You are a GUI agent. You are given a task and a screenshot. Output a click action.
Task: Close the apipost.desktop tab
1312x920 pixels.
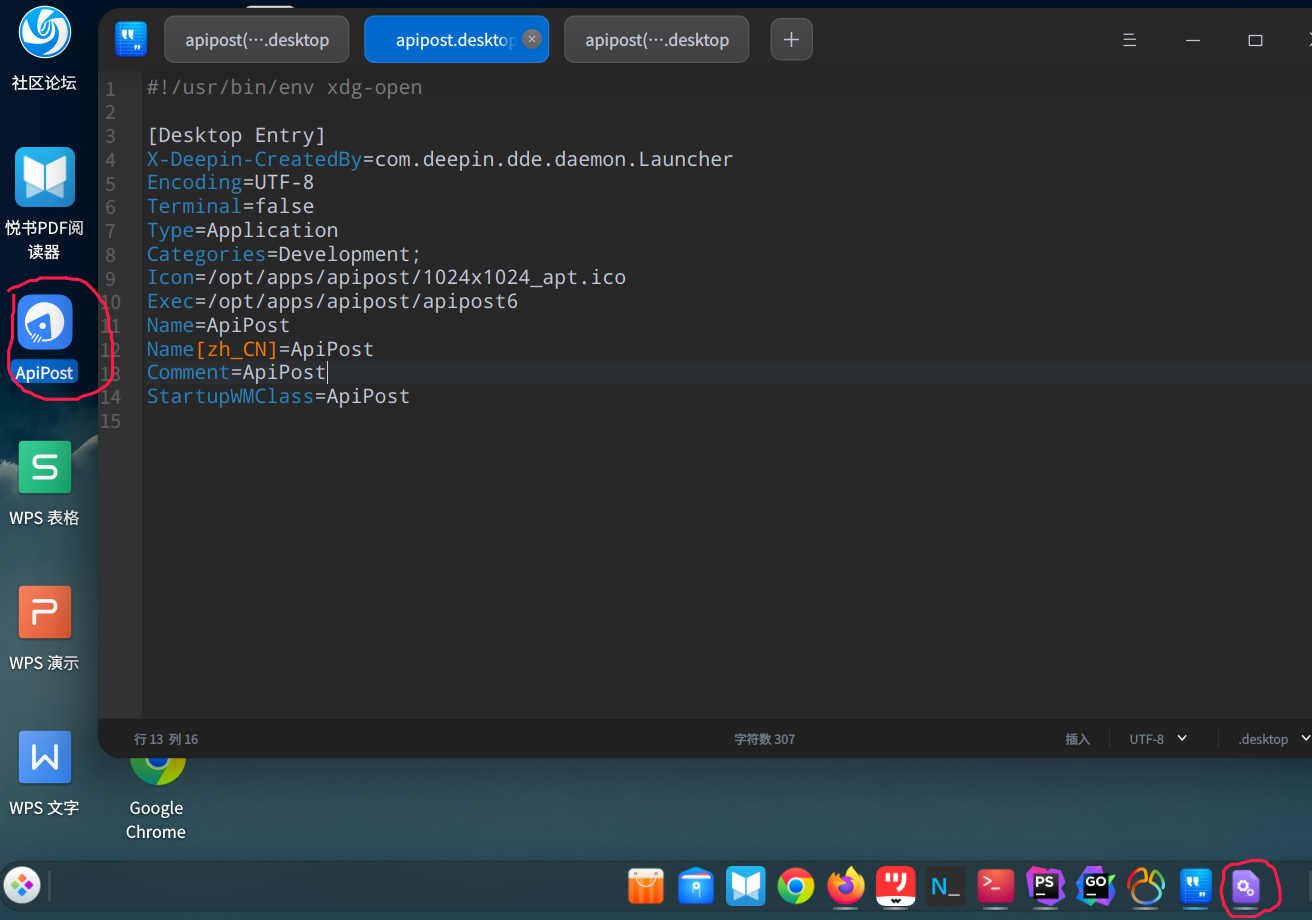(532, 39)
